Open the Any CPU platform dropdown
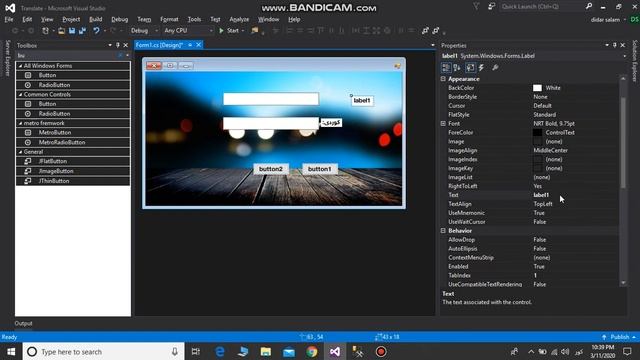Image resolution: width=640 pixels, height=360 pixels. (x=188, y=31)
